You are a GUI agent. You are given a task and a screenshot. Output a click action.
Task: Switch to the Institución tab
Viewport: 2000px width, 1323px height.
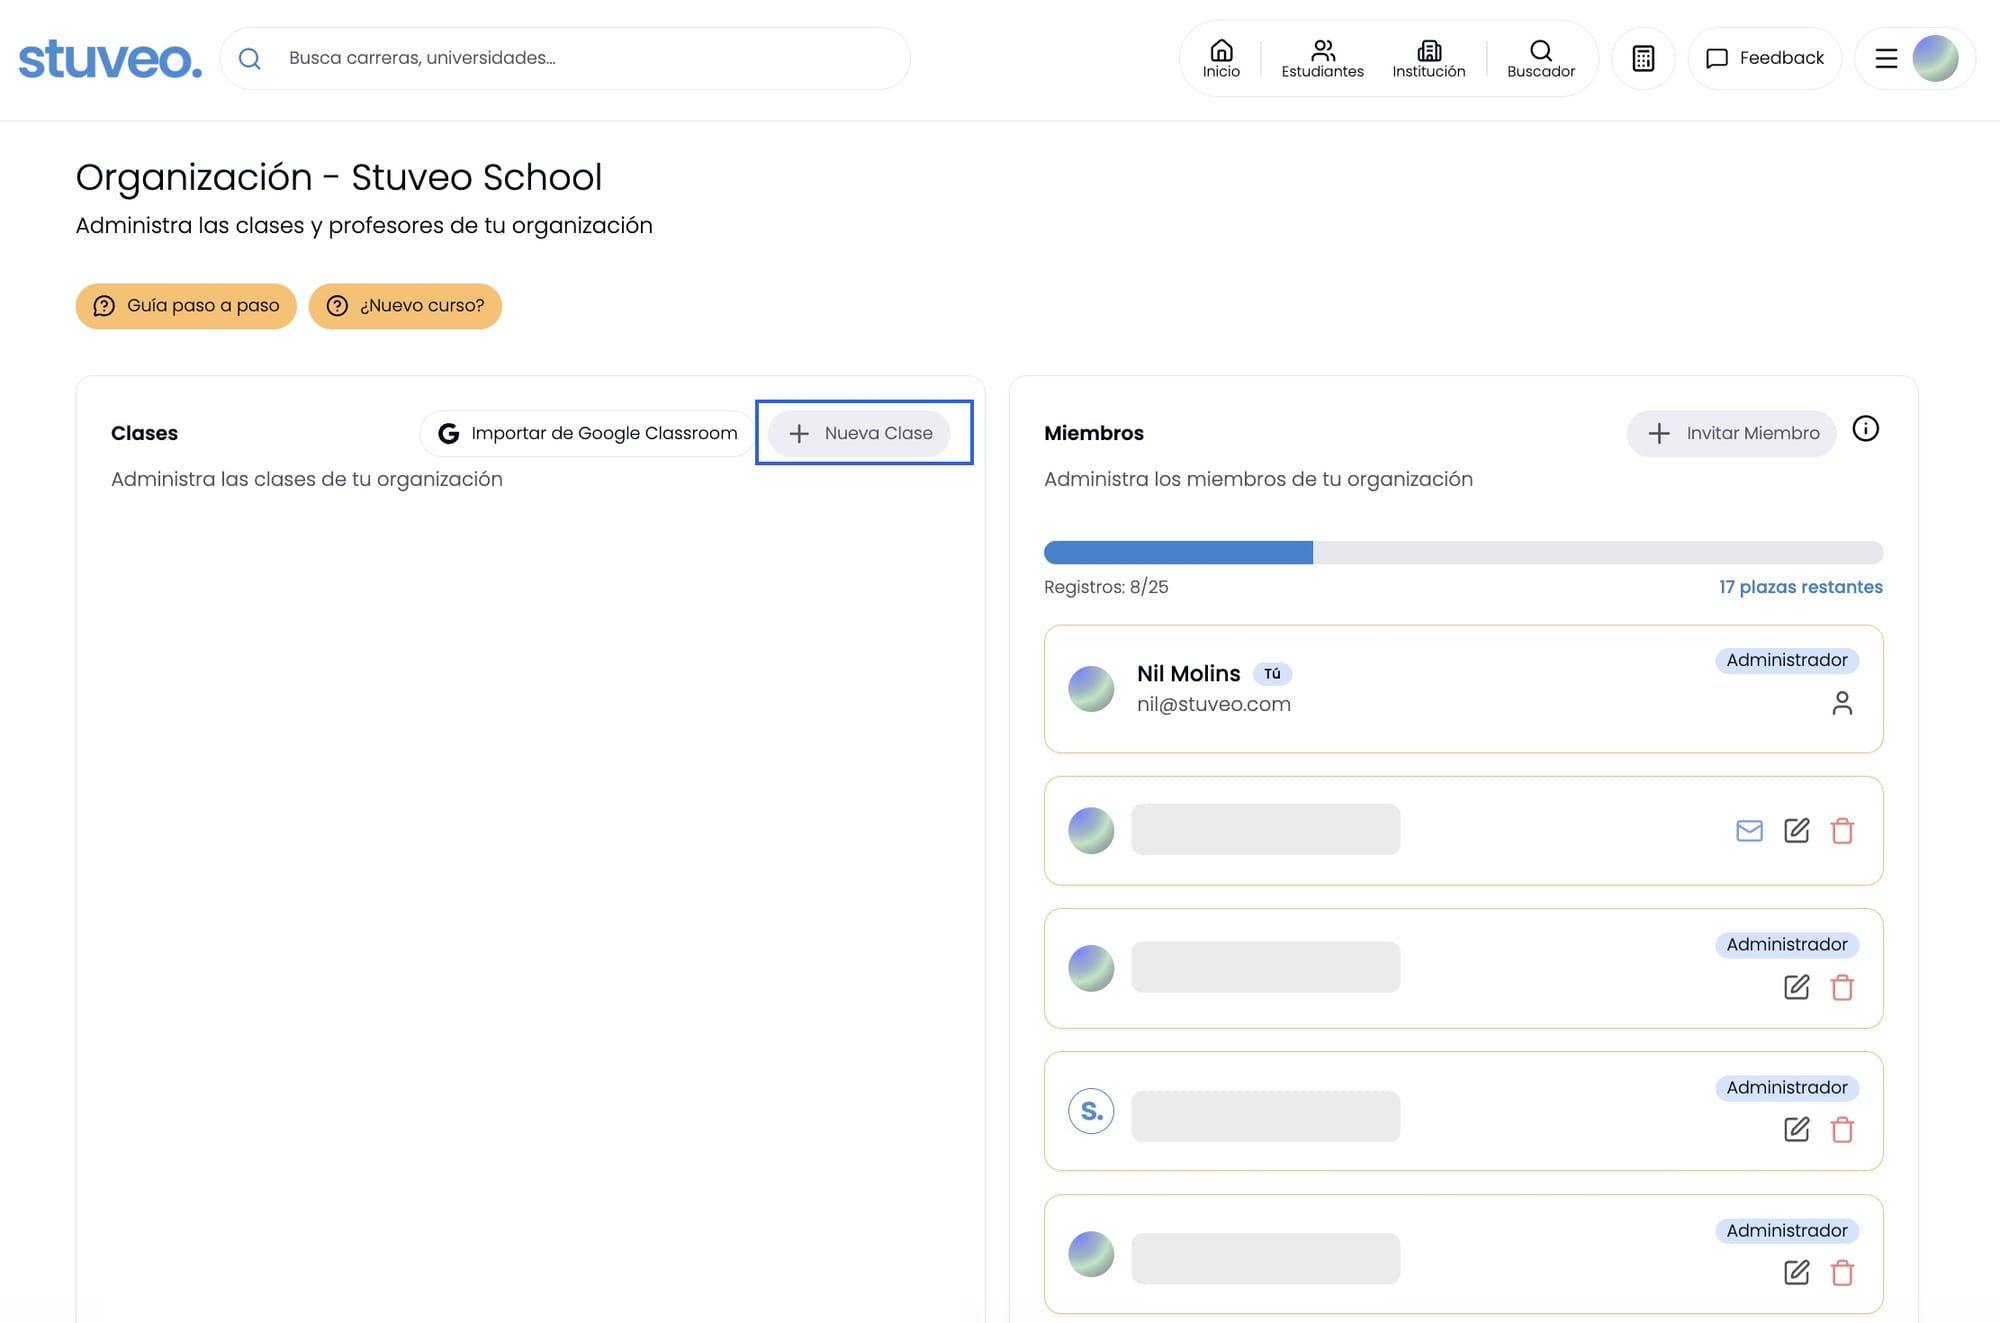click(1428, 58)
